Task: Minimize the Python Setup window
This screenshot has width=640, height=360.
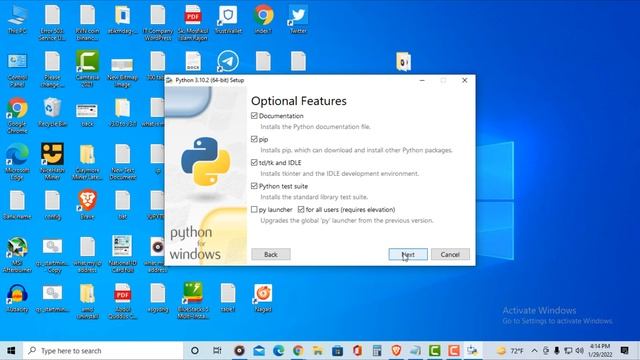Action: pyautogui.click(x=422, y=80)
